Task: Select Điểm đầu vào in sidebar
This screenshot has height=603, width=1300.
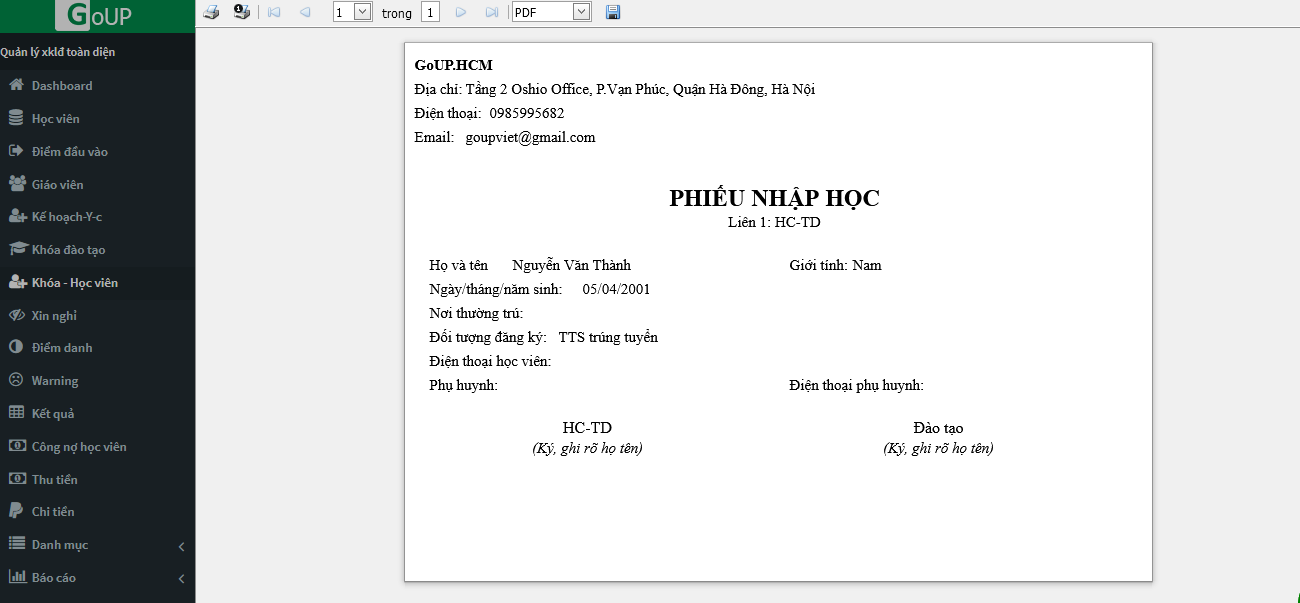Action: [x=69, y=152]
